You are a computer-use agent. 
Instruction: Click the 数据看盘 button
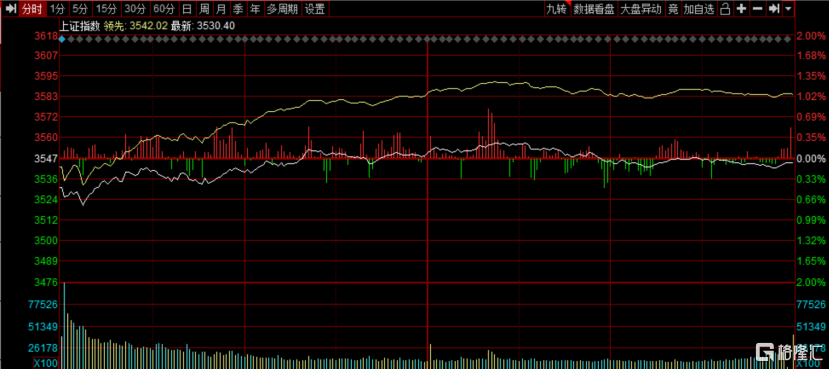coord(594,8)
